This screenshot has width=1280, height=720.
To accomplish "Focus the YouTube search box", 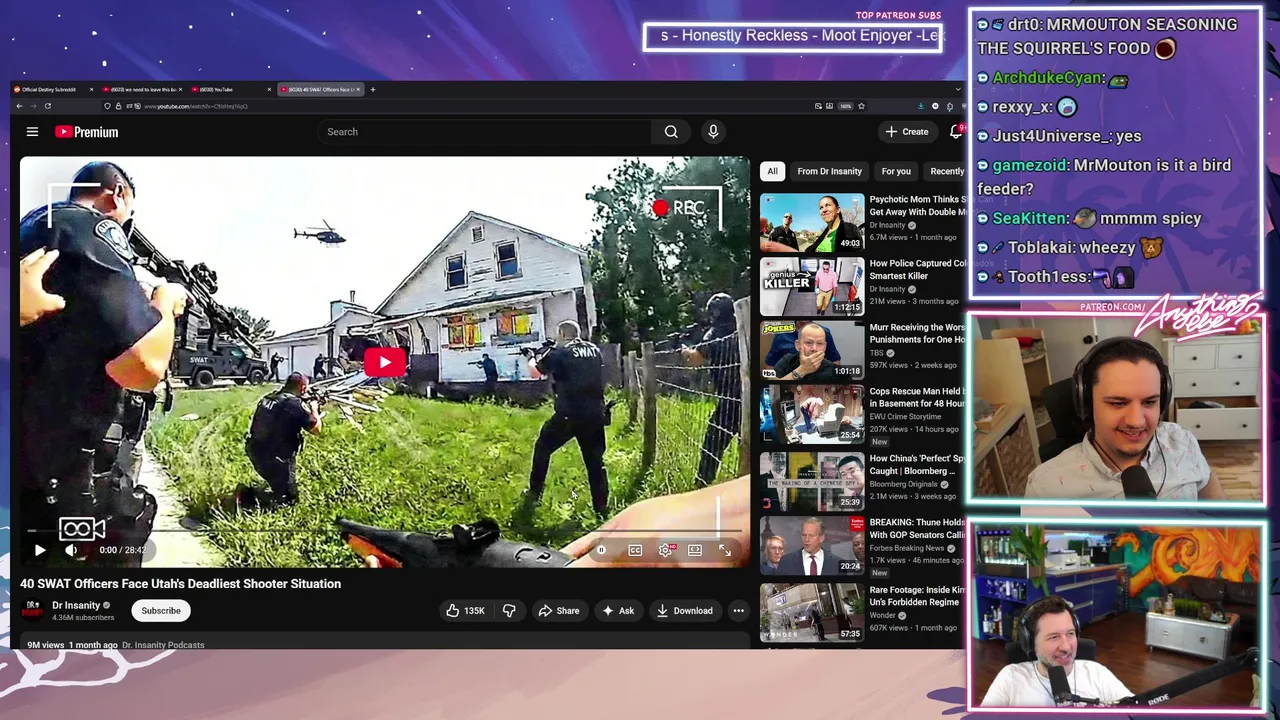I will point(485,132).
